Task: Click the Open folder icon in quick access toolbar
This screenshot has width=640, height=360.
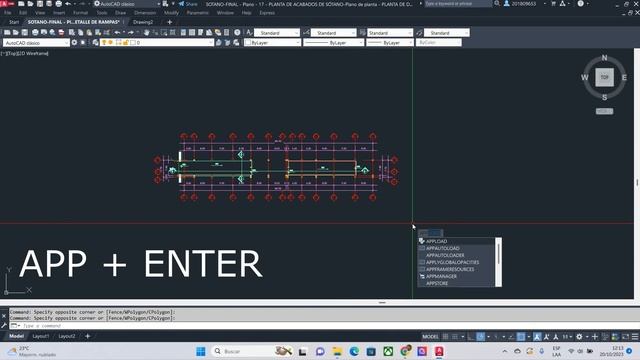Action: [30, 4]
